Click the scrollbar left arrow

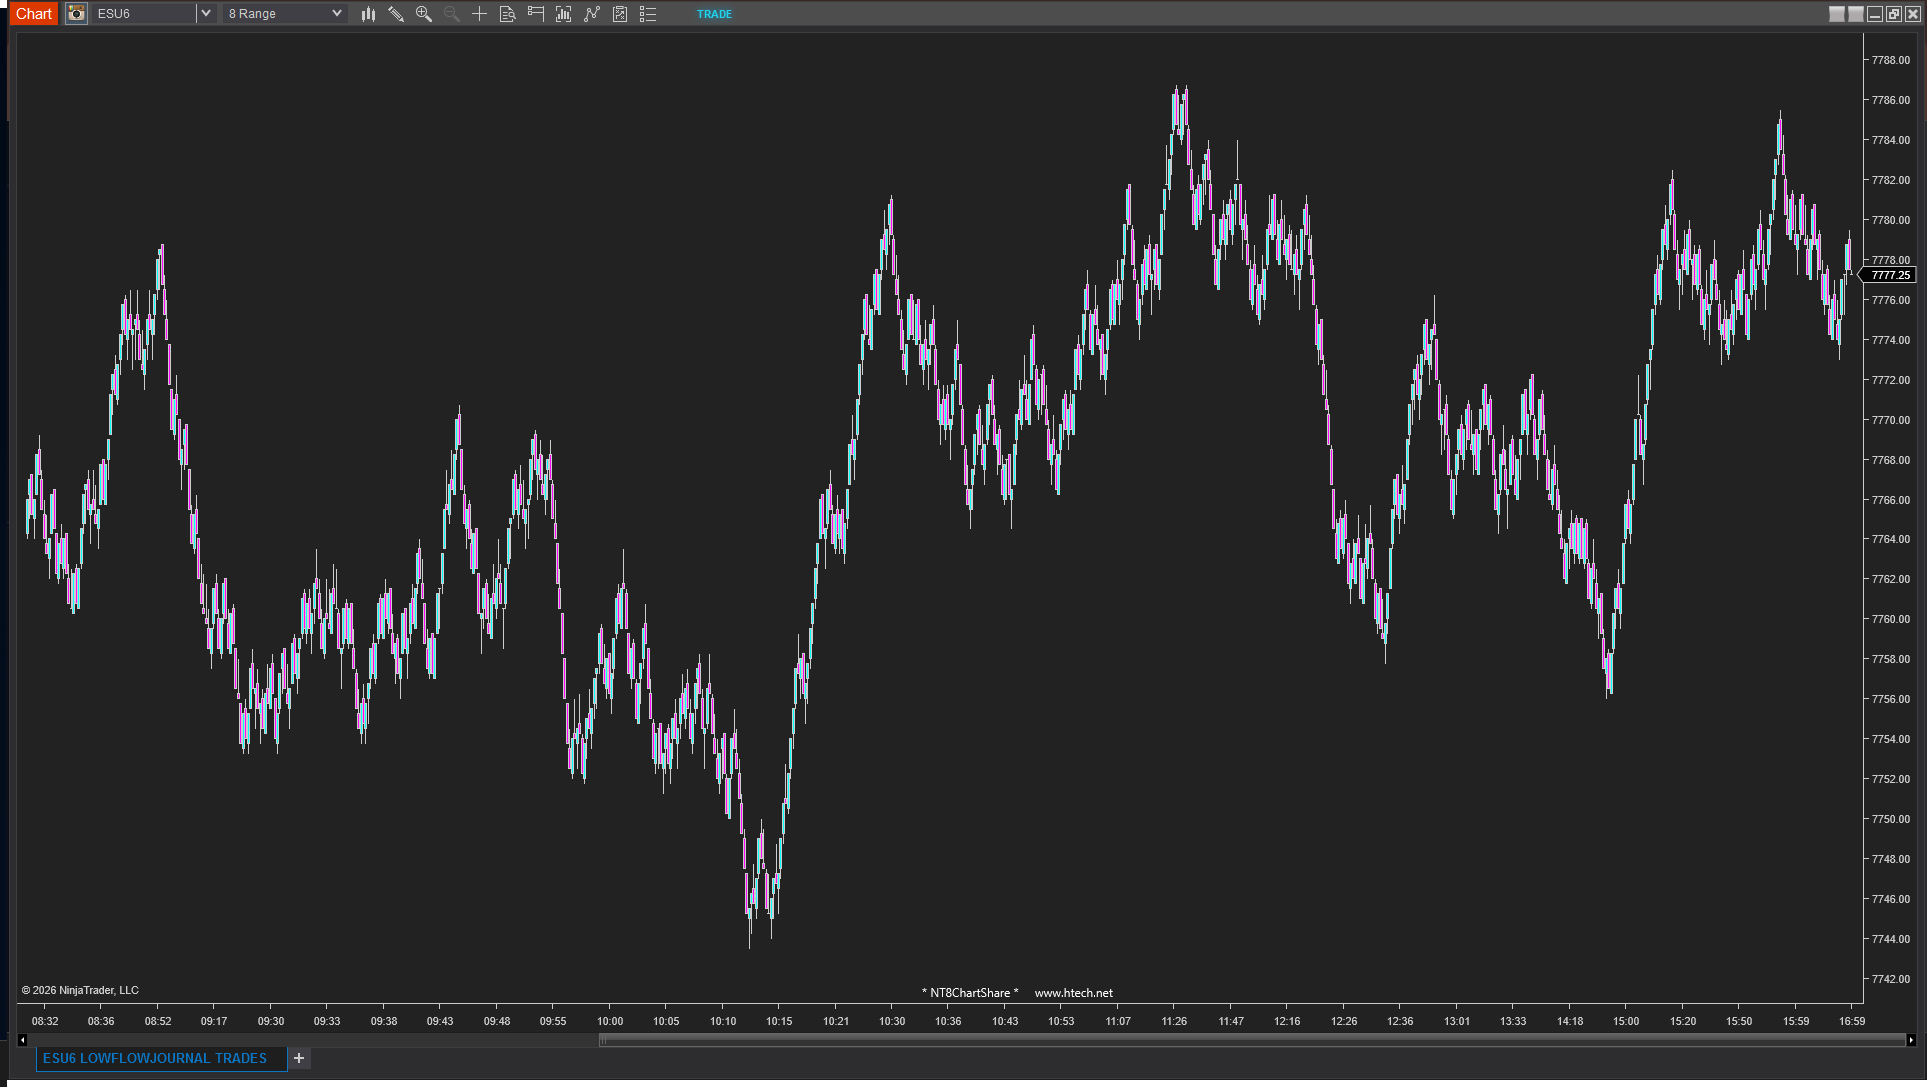[x=22, y=1040]
